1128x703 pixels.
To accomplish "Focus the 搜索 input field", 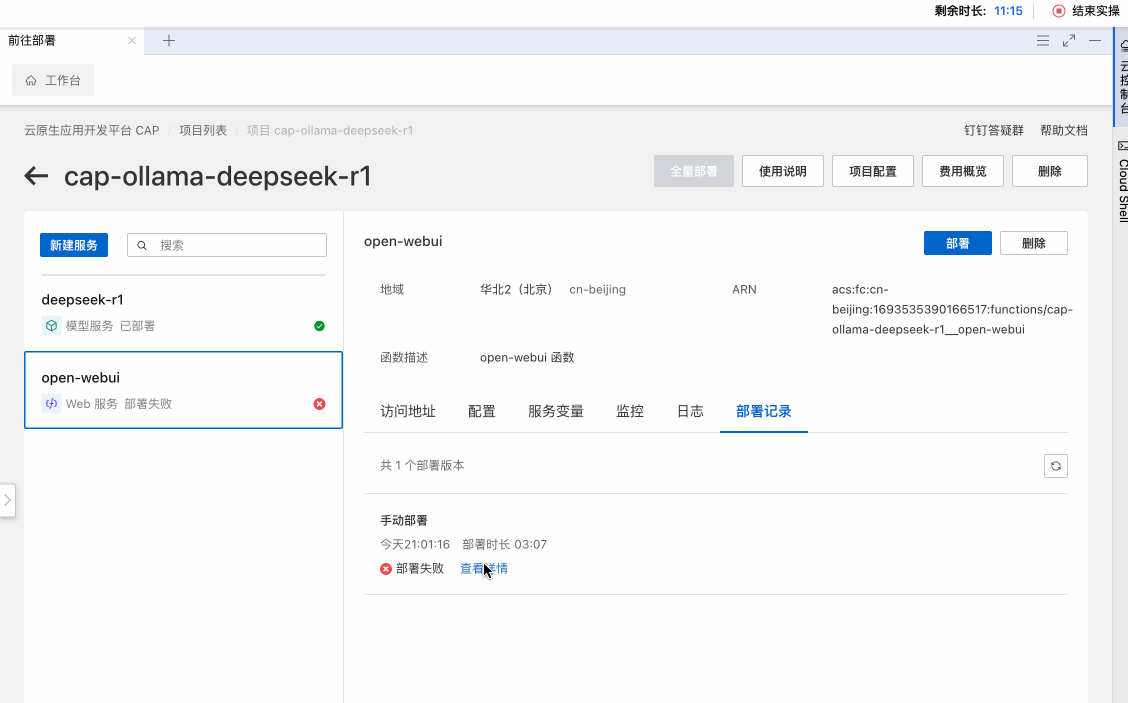I will point(227,245).
